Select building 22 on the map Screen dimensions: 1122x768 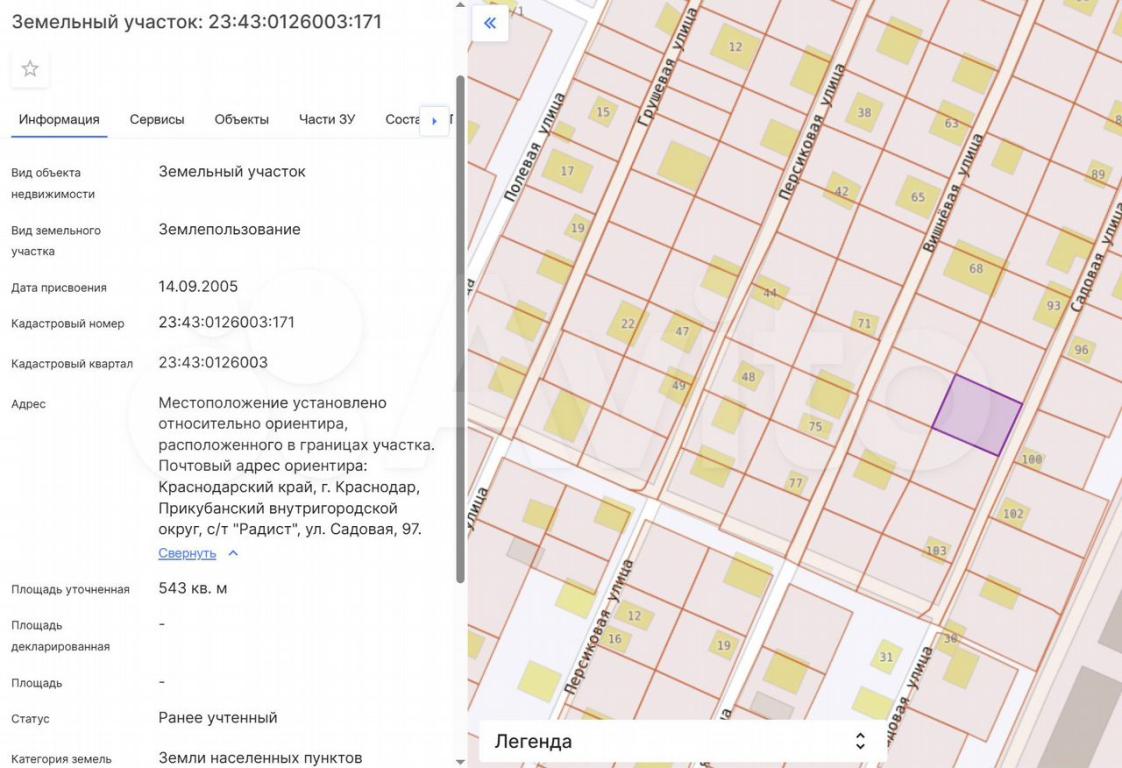(627, 323)
